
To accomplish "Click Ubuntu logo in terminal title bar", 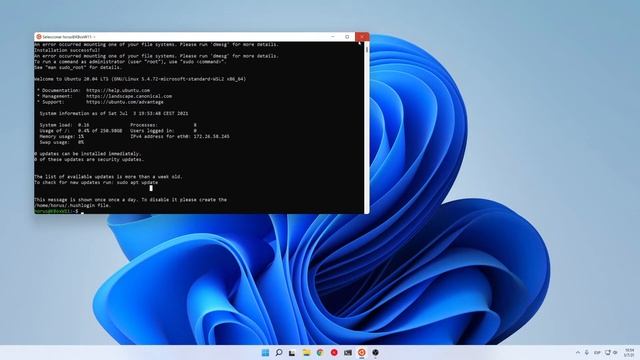I will pyautogui.click(x=39, y=37).
